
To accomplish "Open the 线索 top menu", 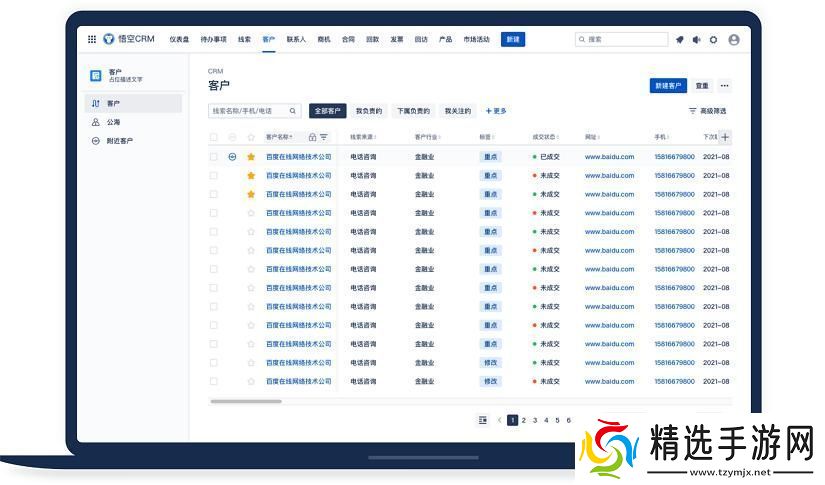I will coord(244,39).
